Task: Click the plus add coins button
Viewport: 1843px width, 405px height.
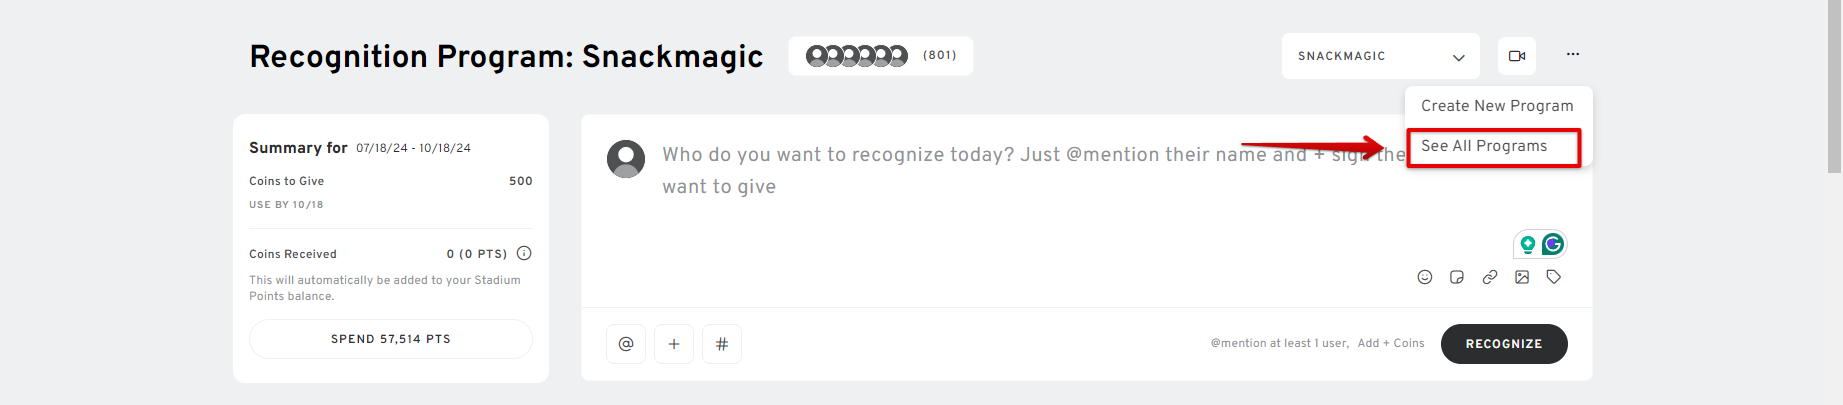Action: [674, 344]
